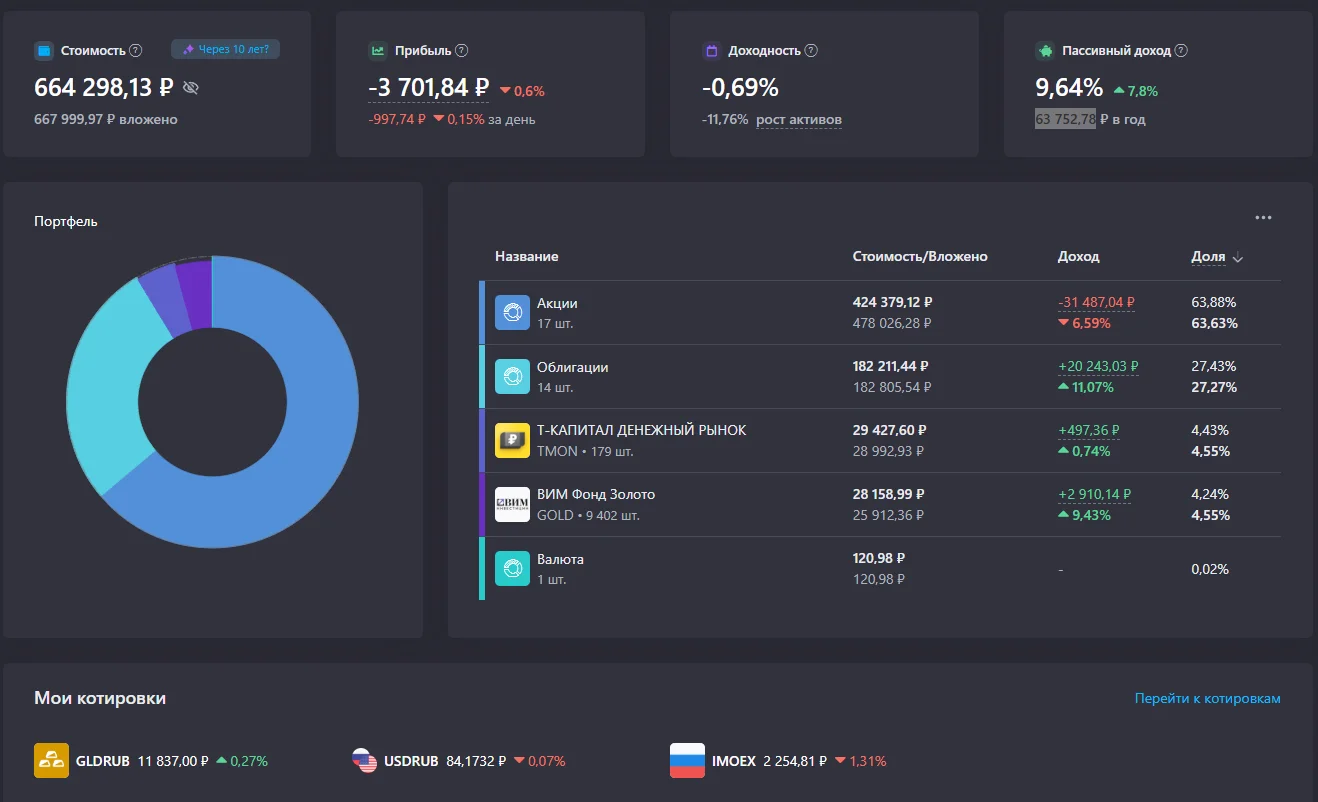Click the Название column header

point(527,256)
